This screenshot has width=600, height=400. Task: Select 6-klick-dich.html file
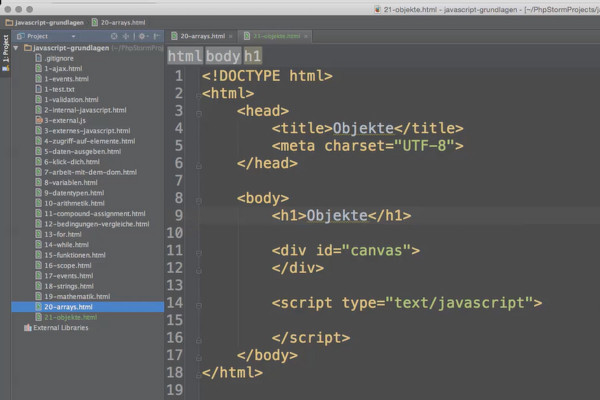[72, 162]
